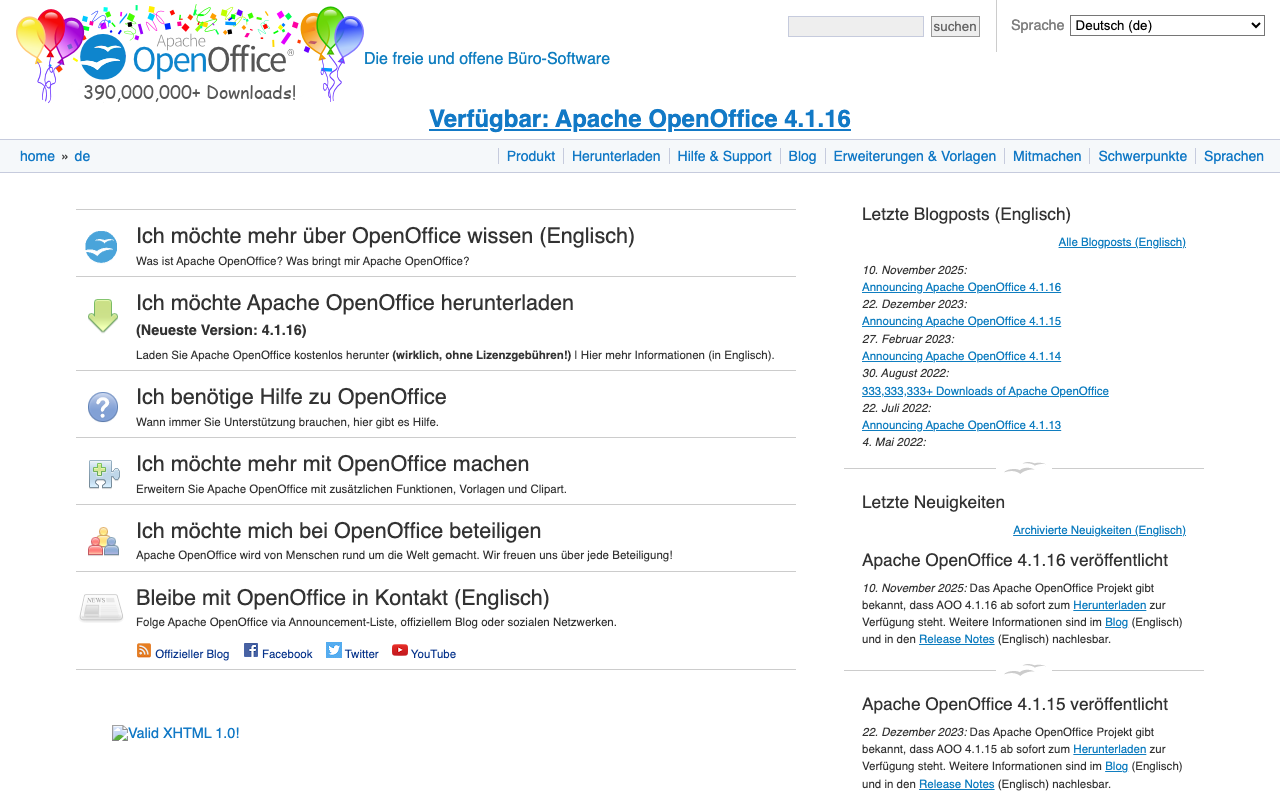The height and width of the screenshot is (800, 1280).
Task: Click the orange RSS feed icon
Action: pos(144,651)
